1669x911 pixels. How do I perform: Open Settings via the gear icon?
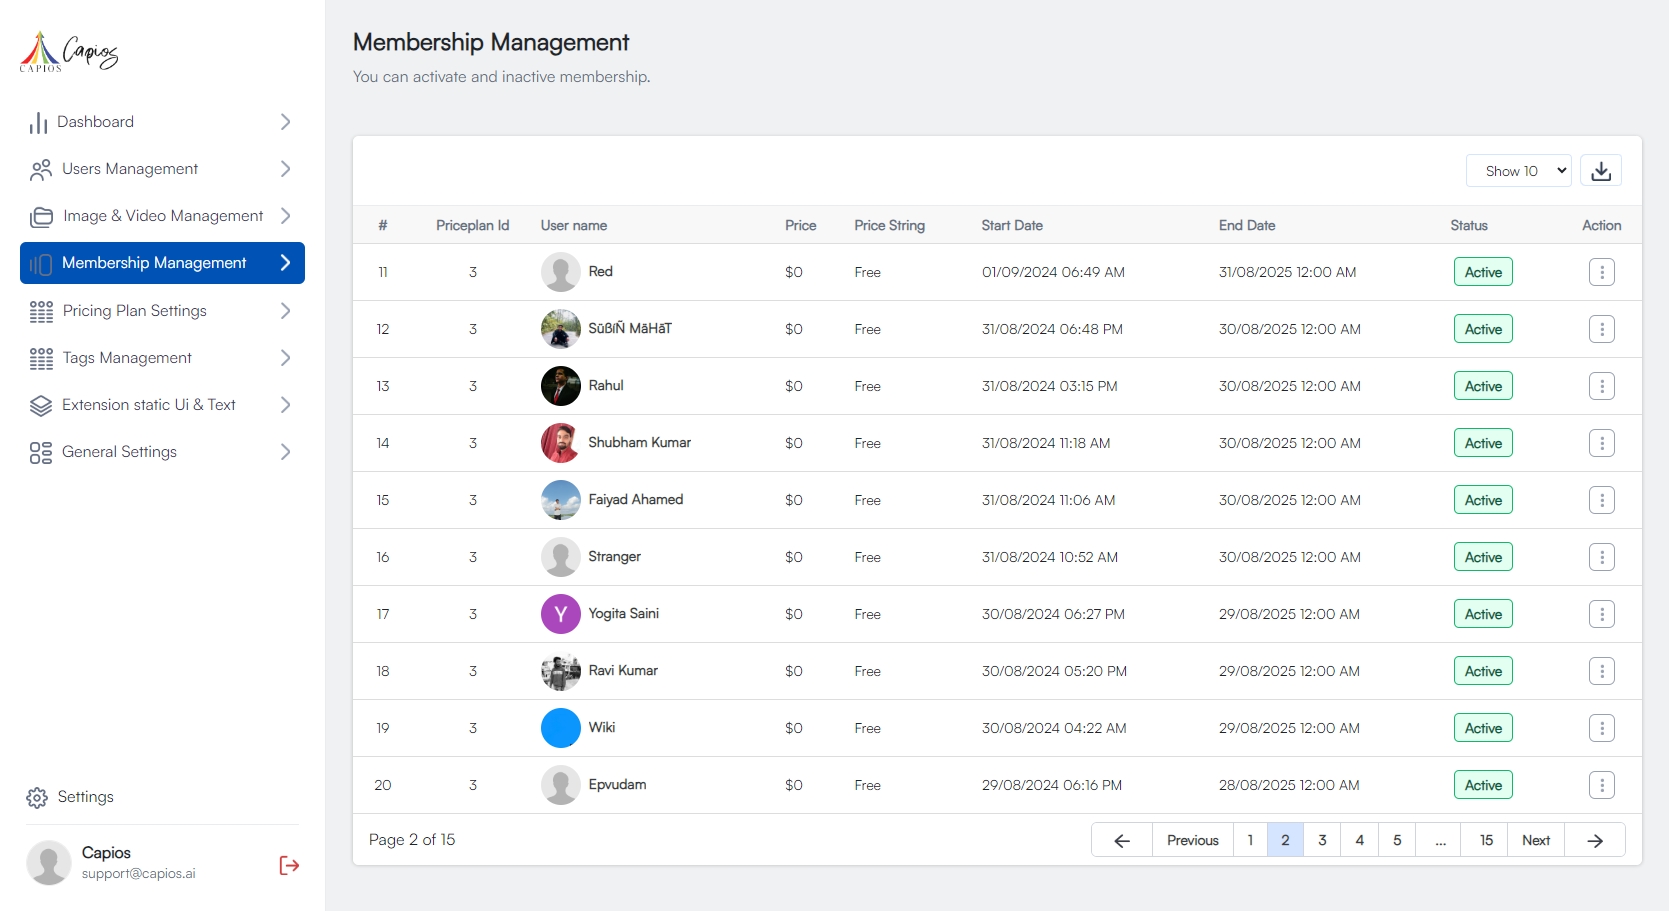(x=37, y=797)
